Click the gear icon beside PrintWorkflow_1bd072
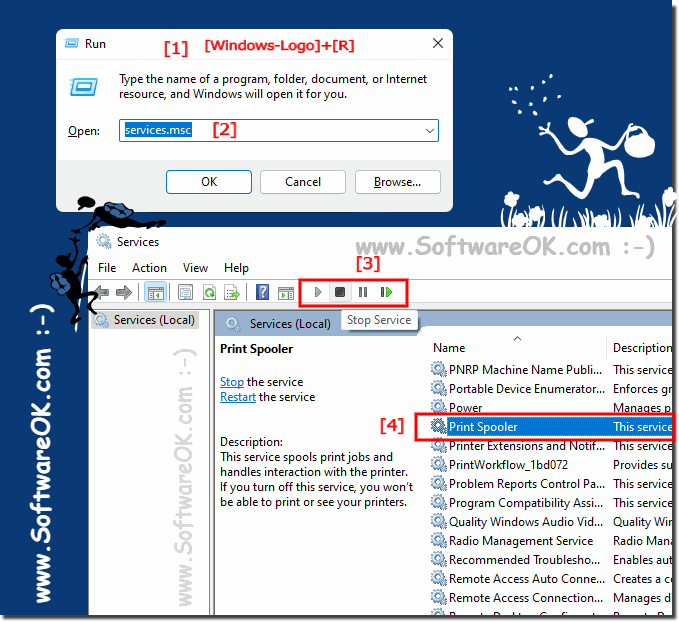 coord(439,464)
